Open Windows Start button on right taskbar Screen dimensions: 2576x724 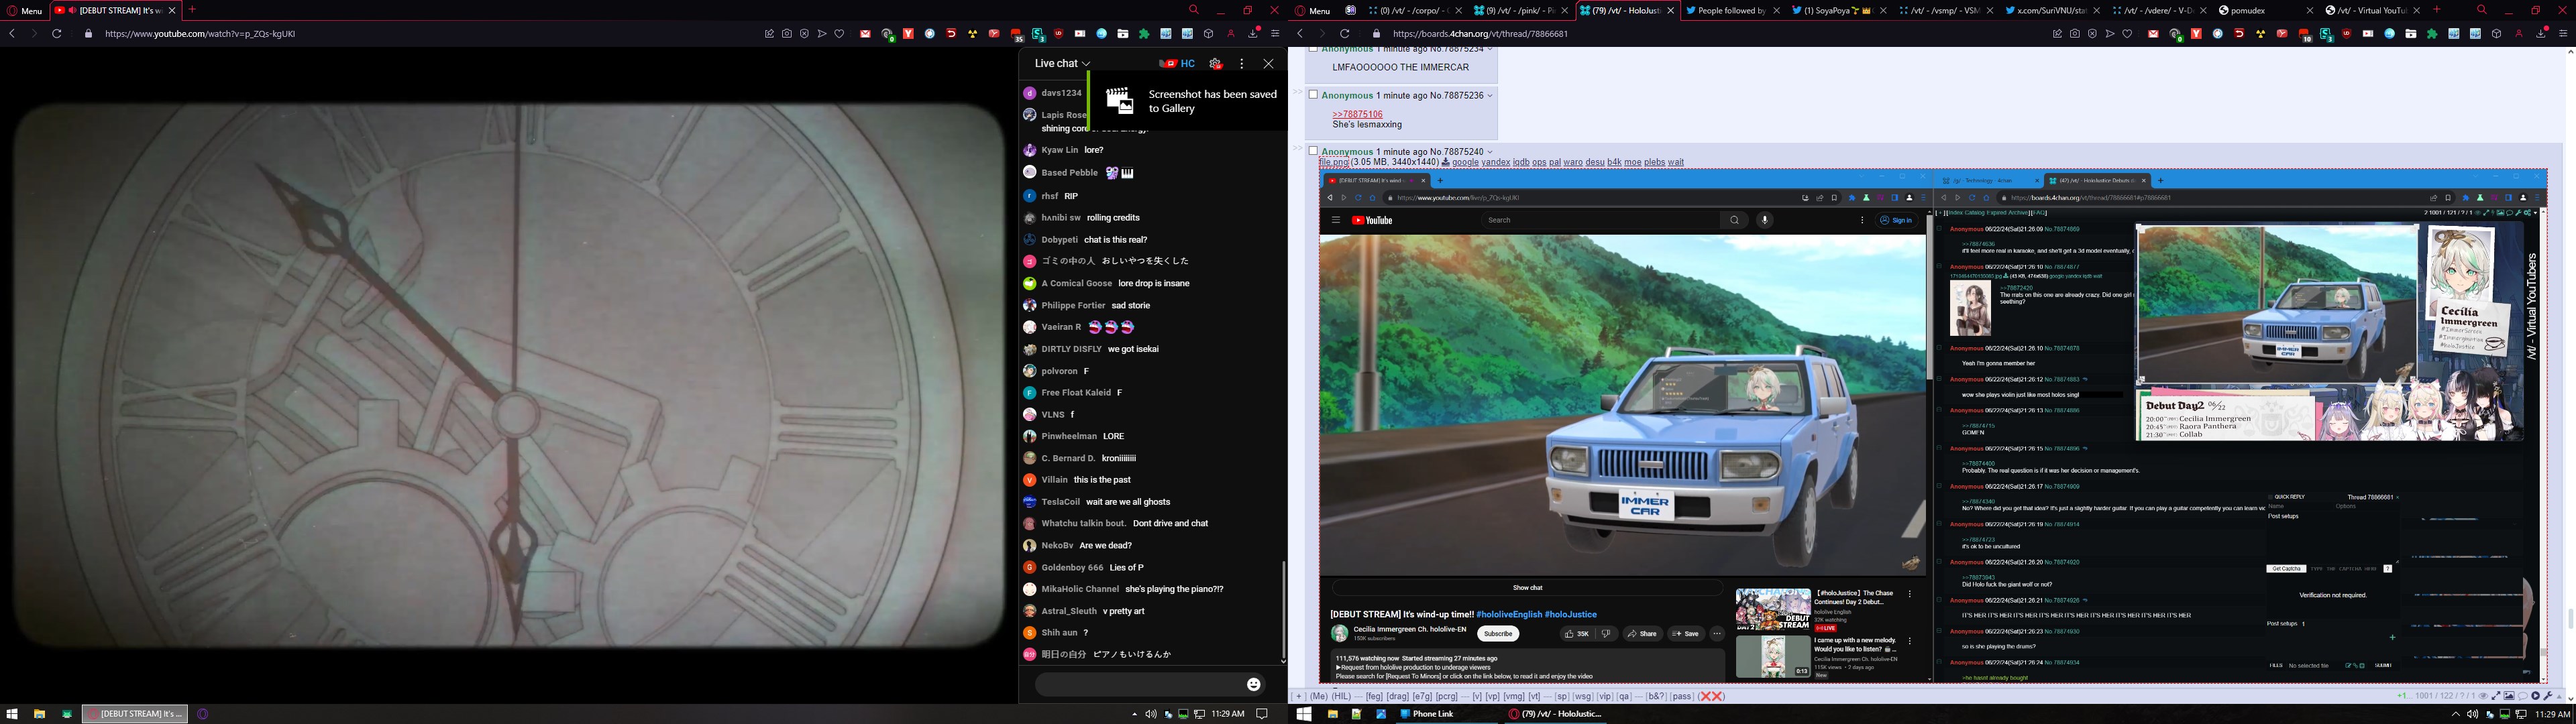coord(1304,714)
